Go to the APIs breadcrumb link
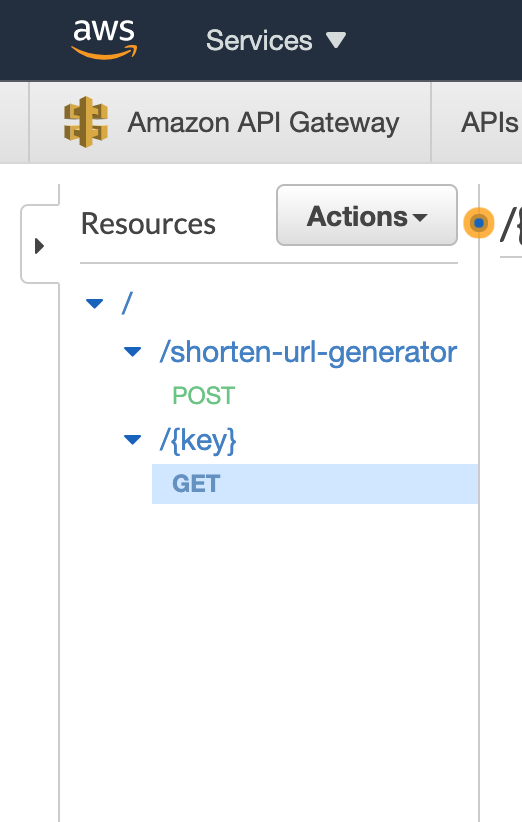The width and height of the screenshot is (522, 822). [x=490, y=123]
